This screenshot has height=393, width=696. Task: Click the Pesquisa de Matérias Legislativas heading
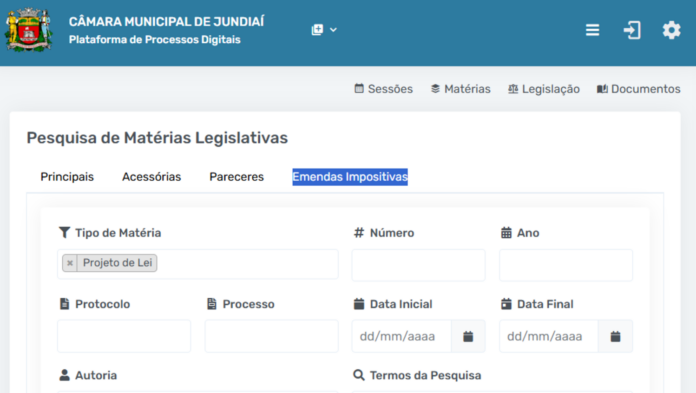coord(157,138)
